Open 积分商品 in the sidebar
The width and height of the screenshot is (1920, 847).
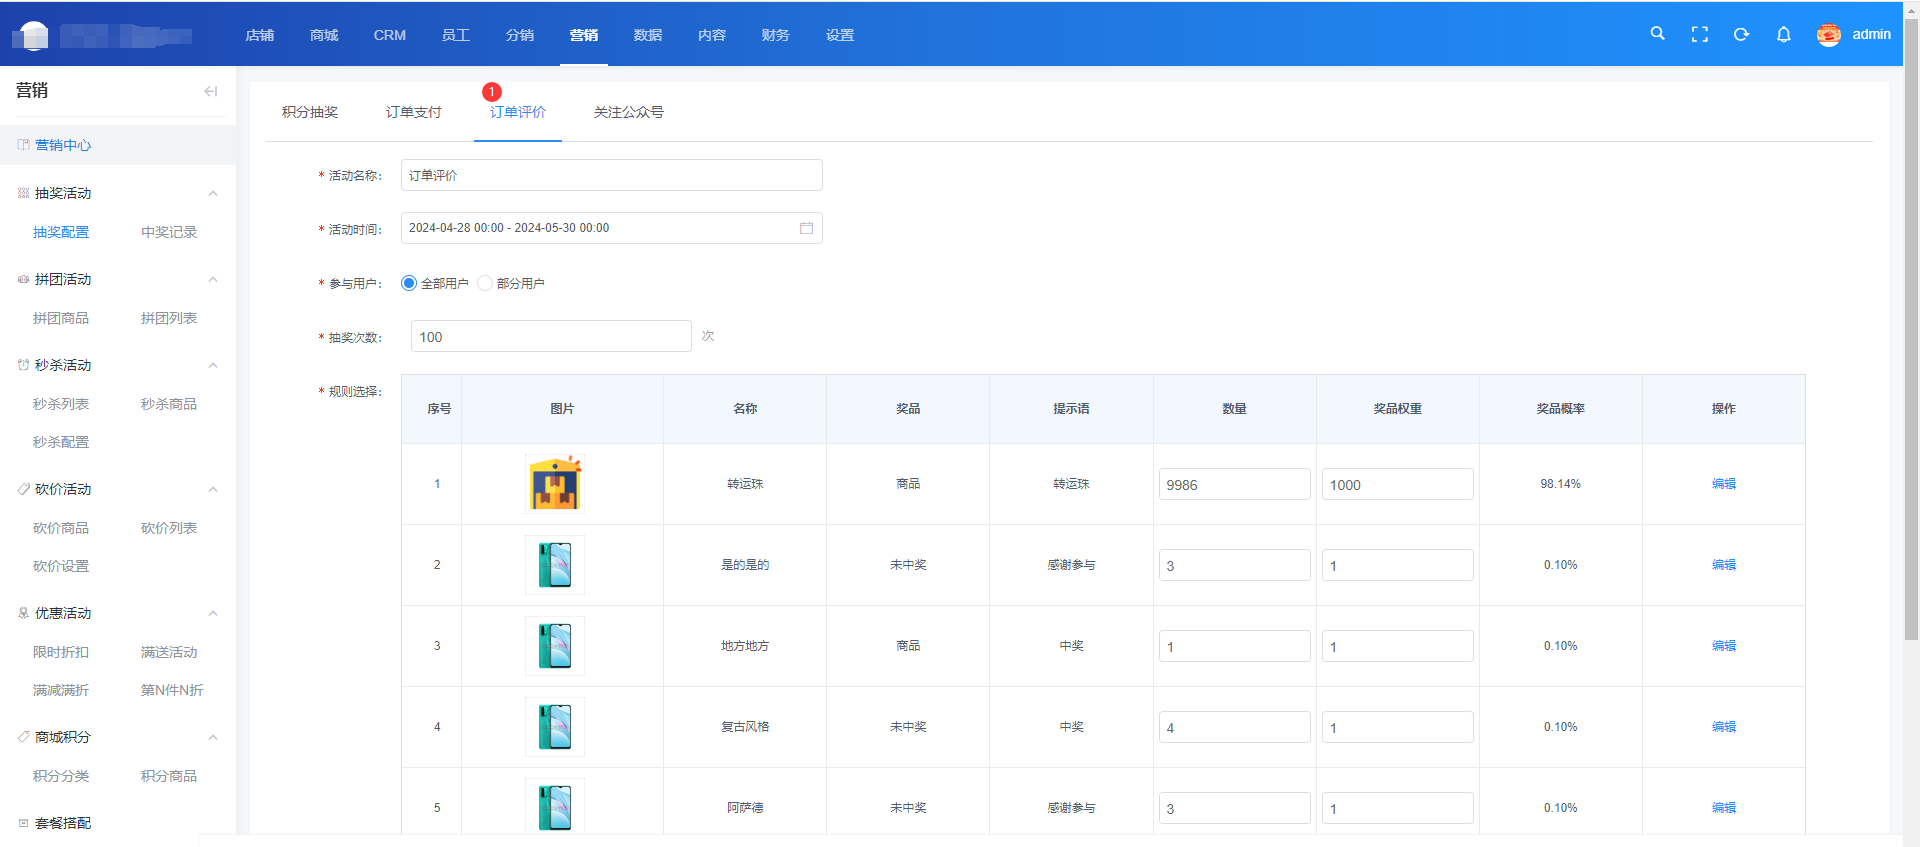[169, 776]
